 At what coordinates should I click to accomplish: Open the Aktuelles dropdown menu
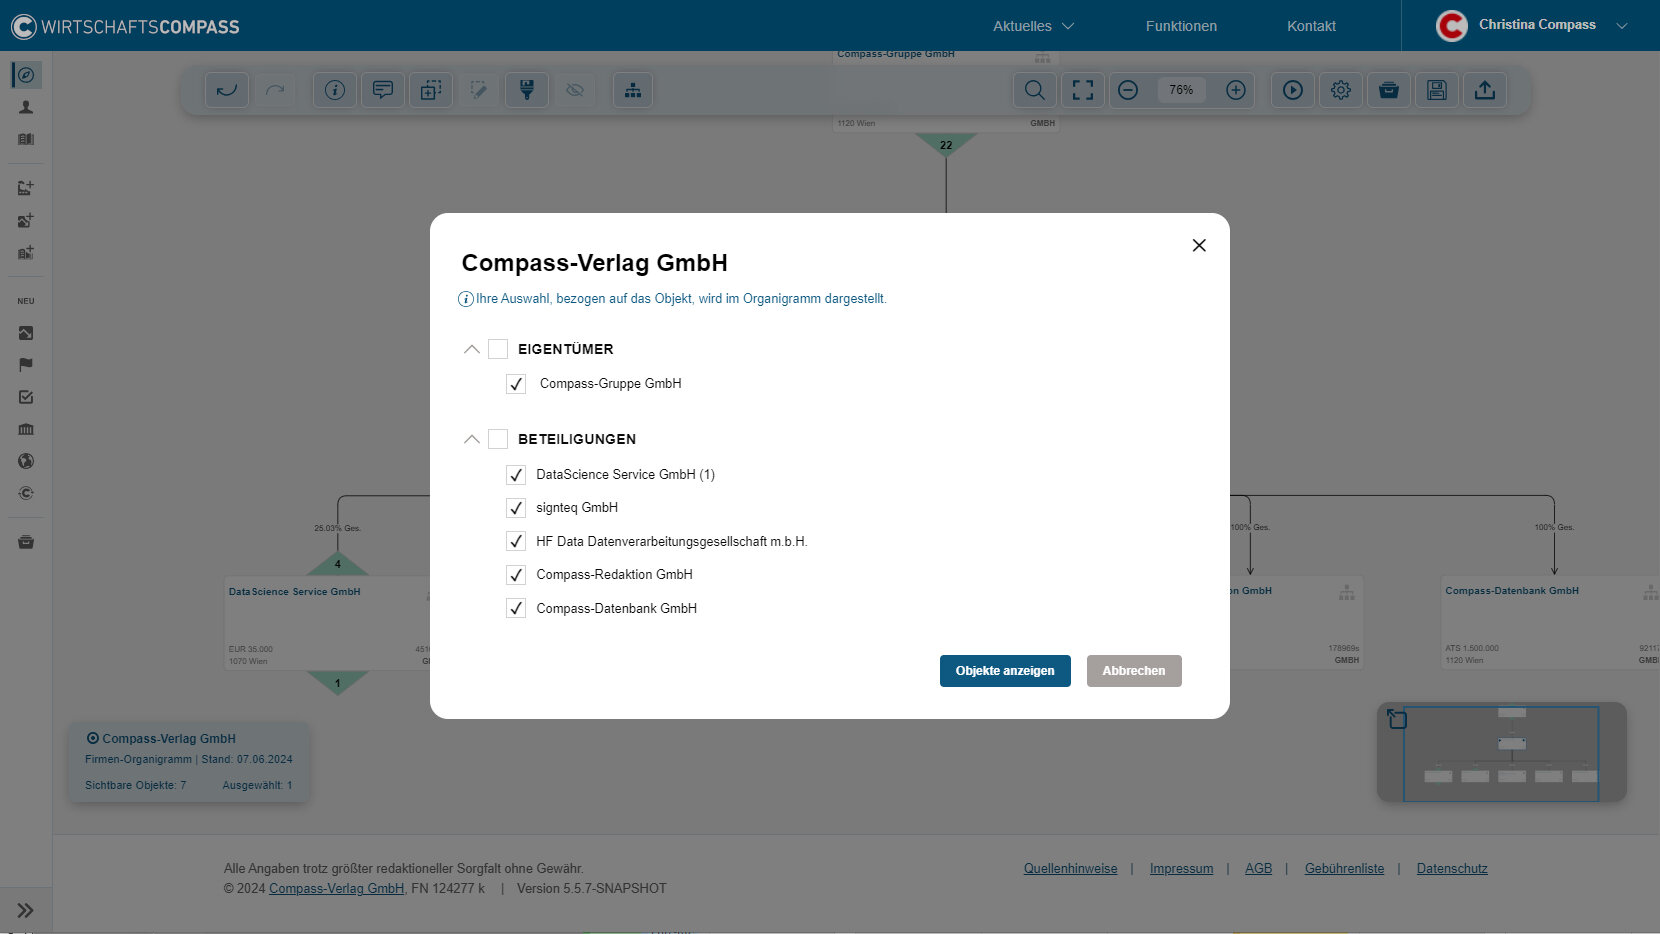(x=1033, y=26)
